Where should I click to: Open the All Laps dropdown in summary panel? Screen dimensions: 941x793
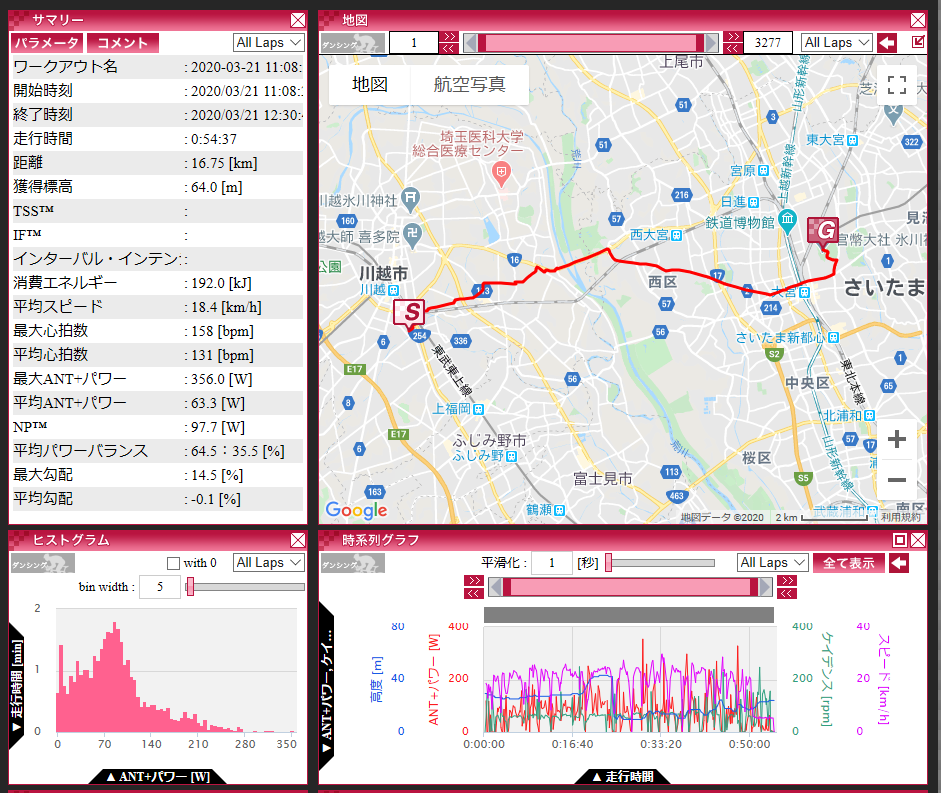pos(268,43)
